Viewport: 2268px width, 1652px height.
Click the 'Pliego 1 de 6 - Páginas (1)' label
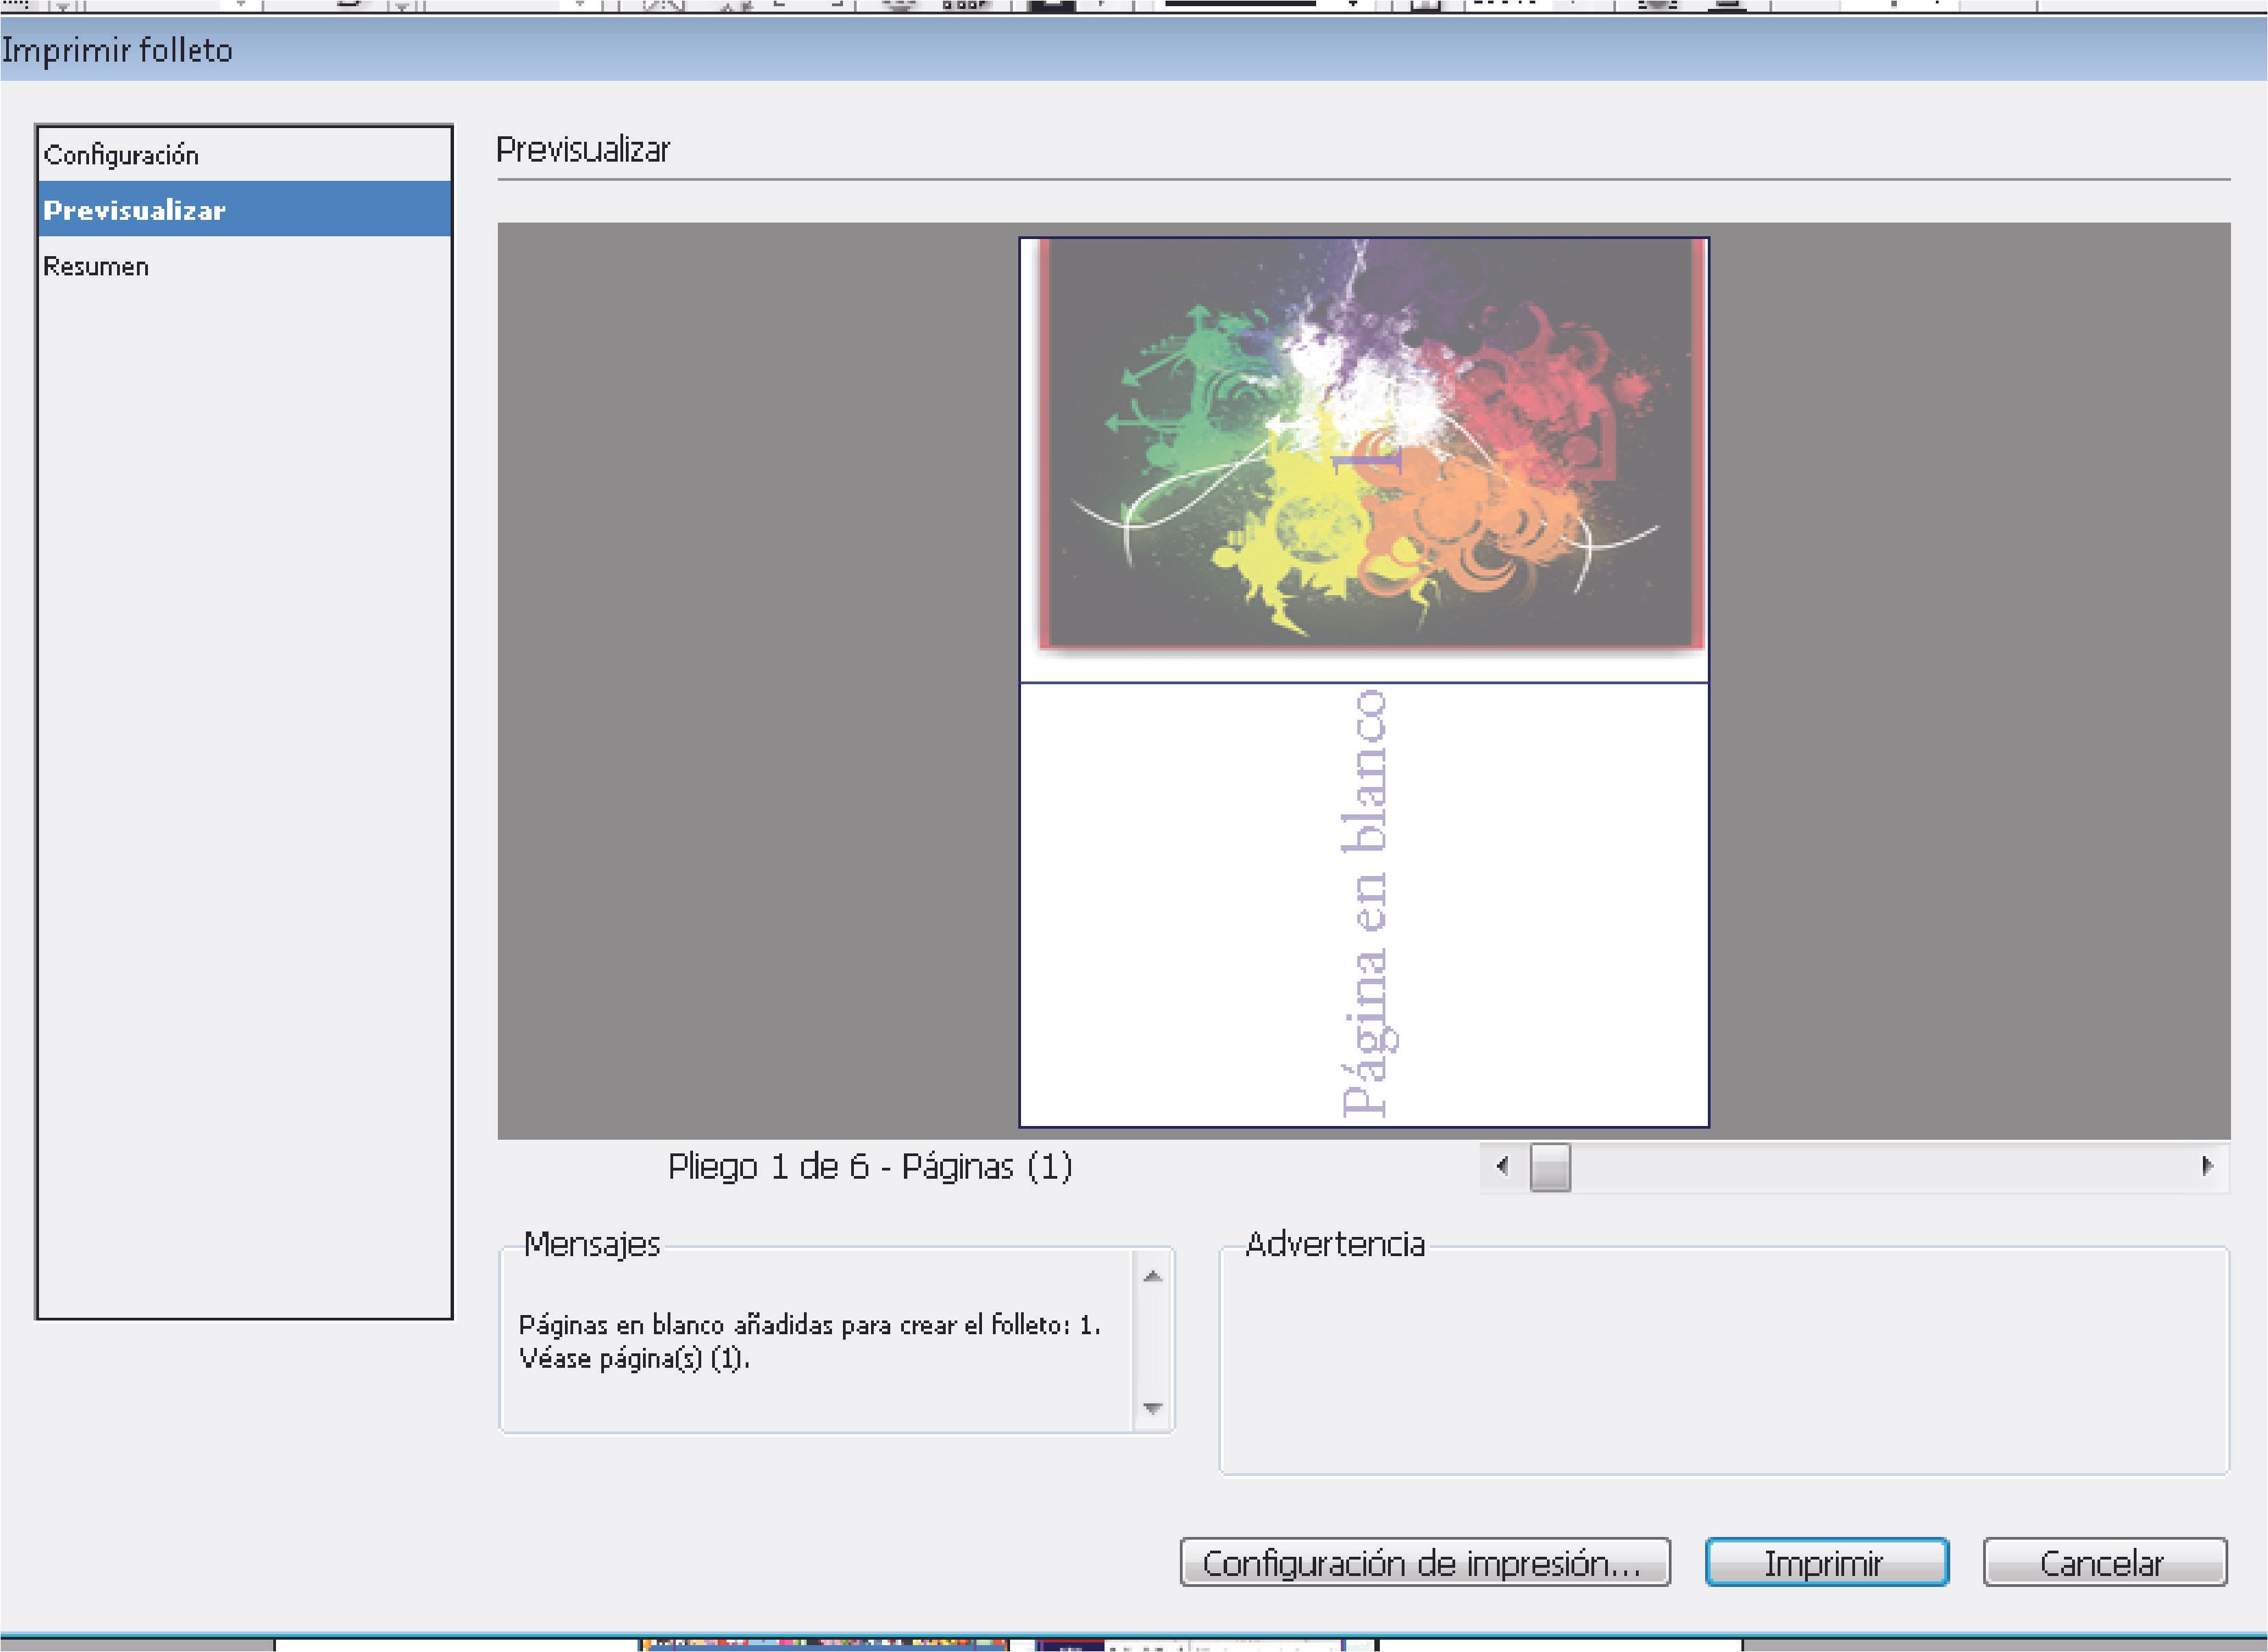[870, 1167]
